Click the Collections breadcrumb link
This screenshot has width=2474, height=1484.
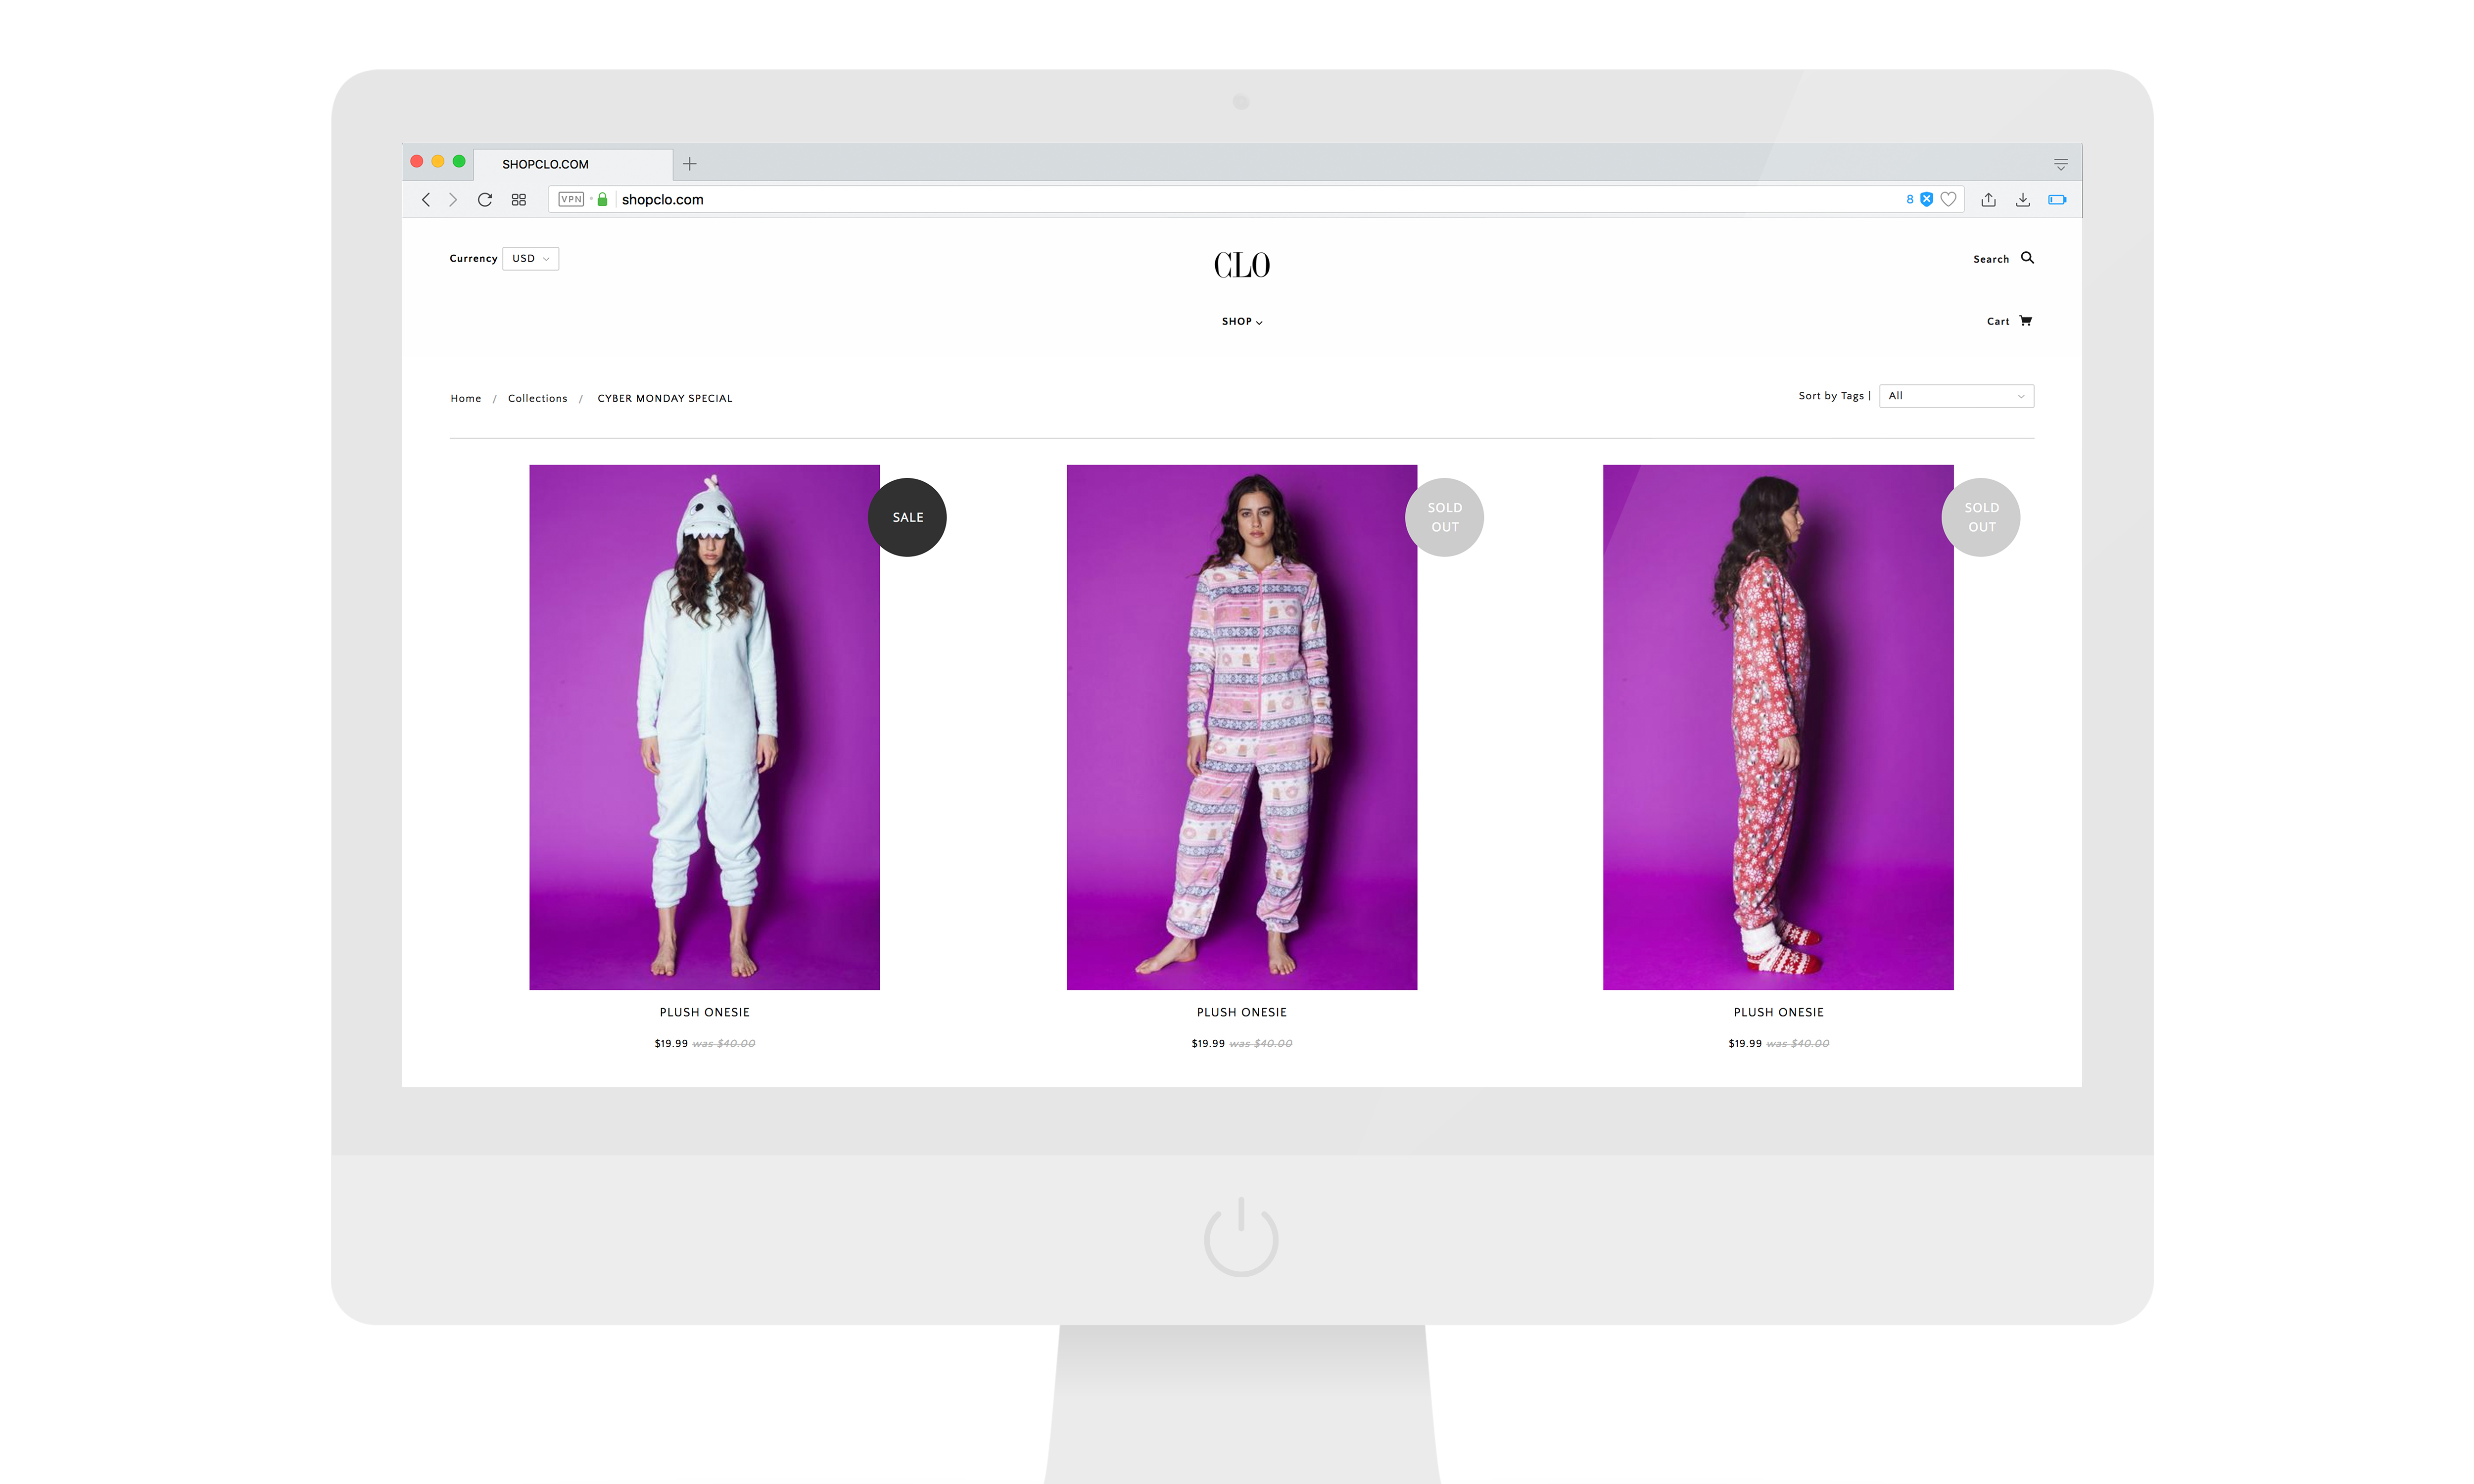[x=537, y=398]
